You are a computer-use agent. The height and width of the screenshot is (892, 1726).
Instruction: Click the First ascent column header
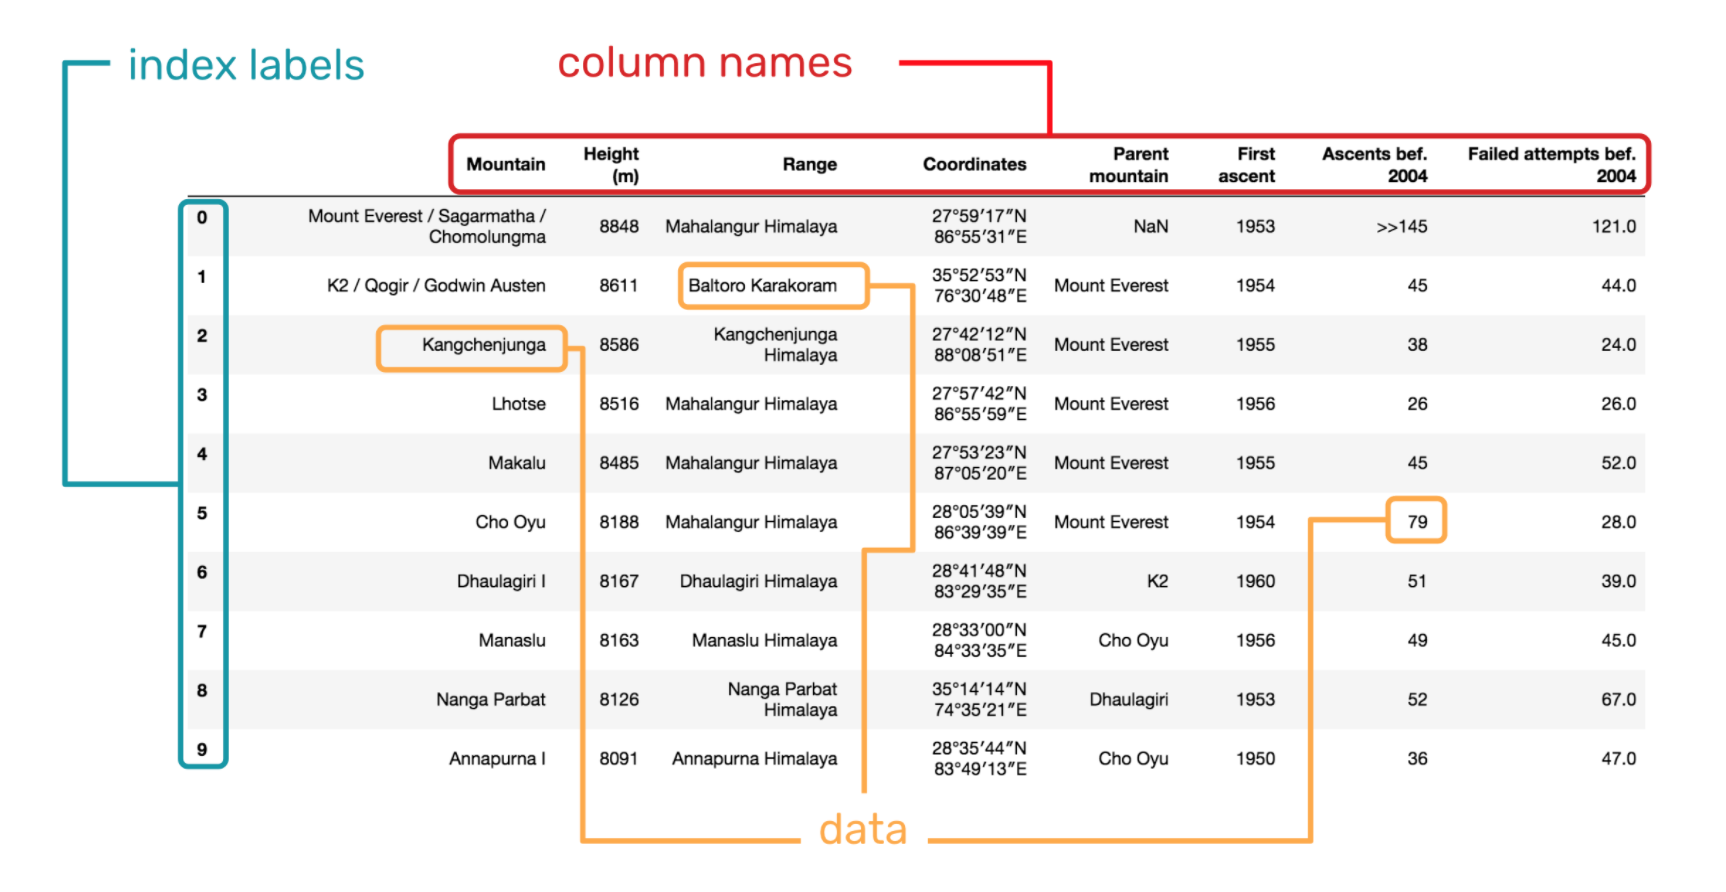(x=1247, y=164)
